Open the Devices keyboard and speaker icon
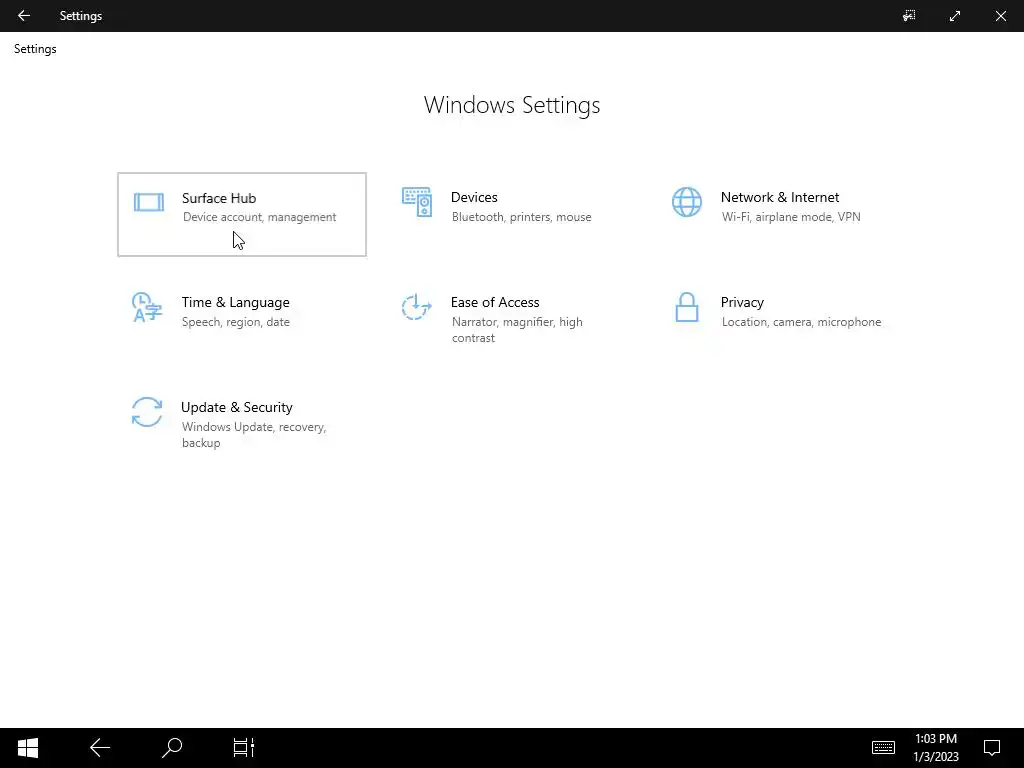The height and width of the screenshot is (768, 1024). 417,202
